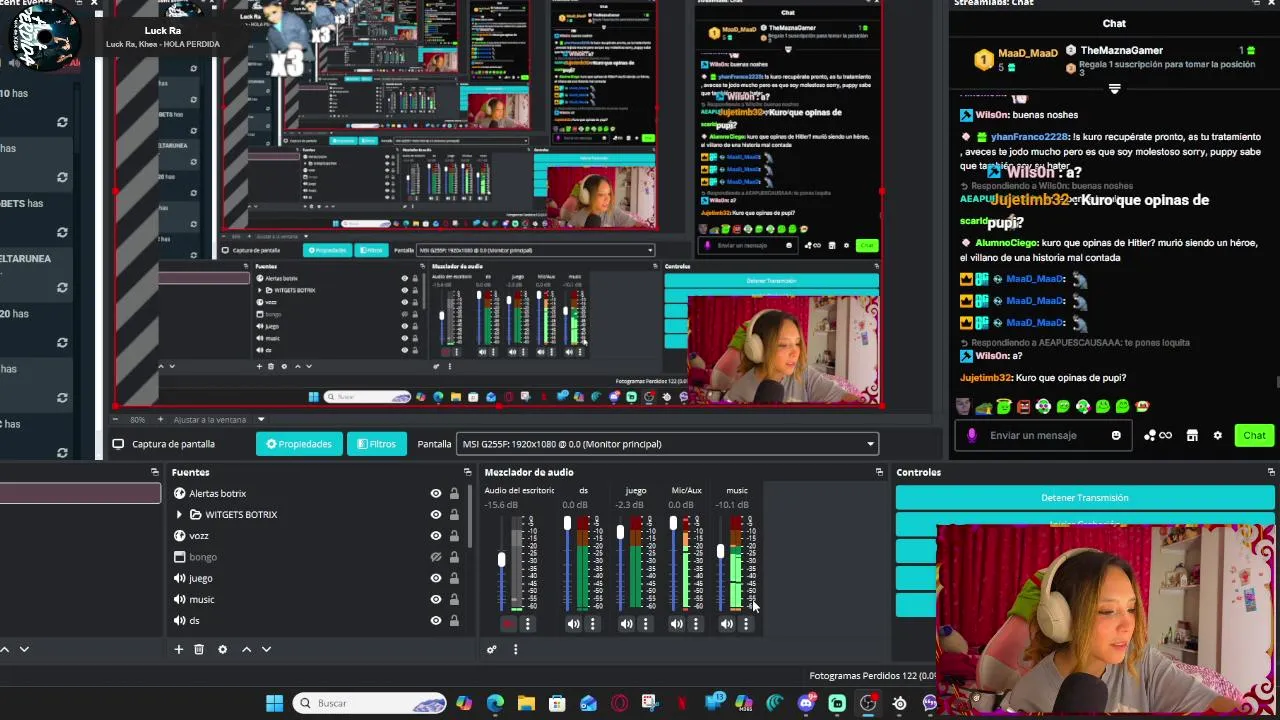The image size is (1280, 720).
Task: Open chat settings gear icon
Action: pyautogui.click(x=1217, y=435)
